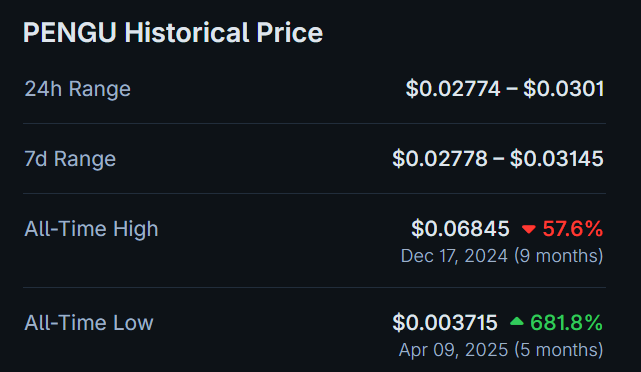
Task: Click the $0.03145 7d high value
Action: tap(556, 159)
